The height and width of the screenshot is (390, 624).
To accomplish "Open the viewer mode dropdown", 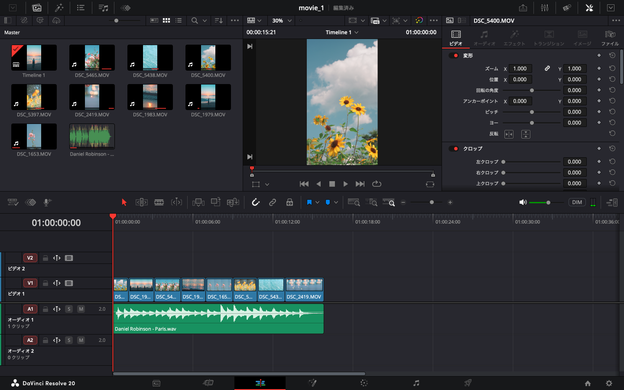I will [x=254, y=21].
